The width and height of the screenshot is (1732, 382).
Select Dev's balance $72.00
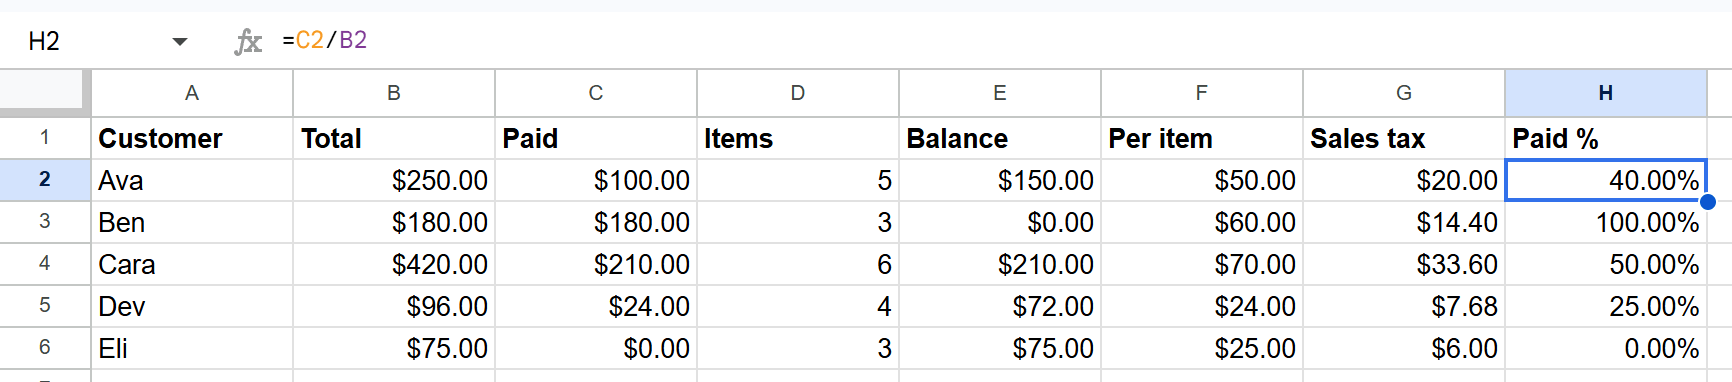pyautogui.click(x=1000, y=306)
